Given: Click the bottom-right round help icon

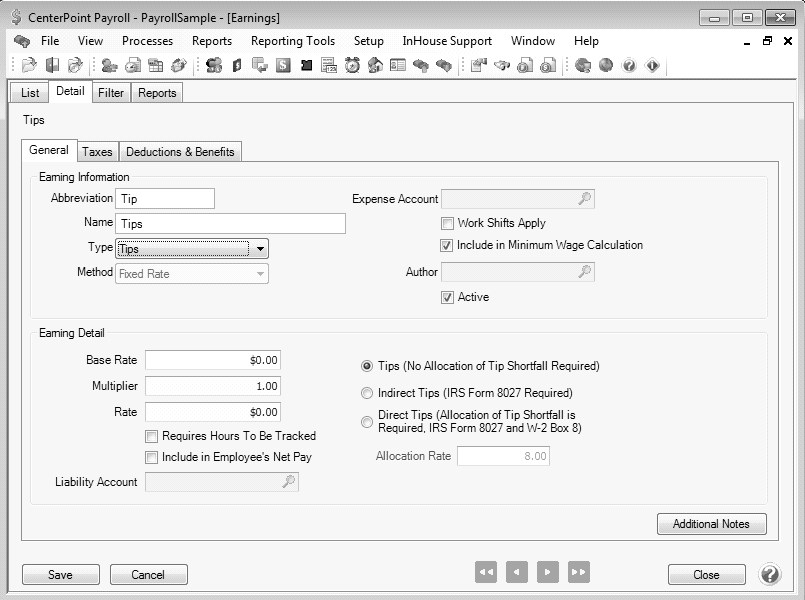Looking at the screenshot, I should pos(770,574).
